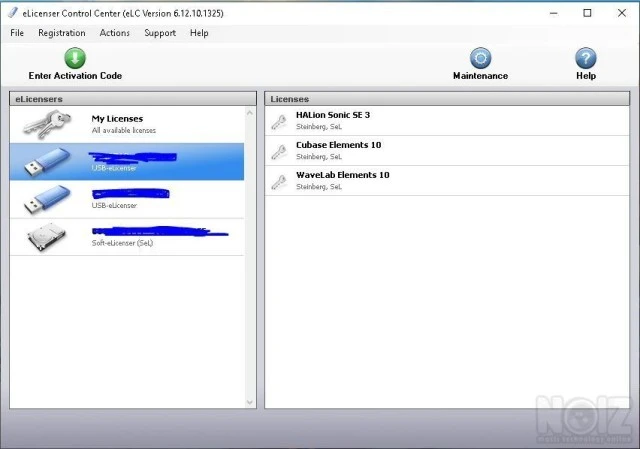Click the 'Soft-eLicenser (SeL)' label

click(122, 243)
